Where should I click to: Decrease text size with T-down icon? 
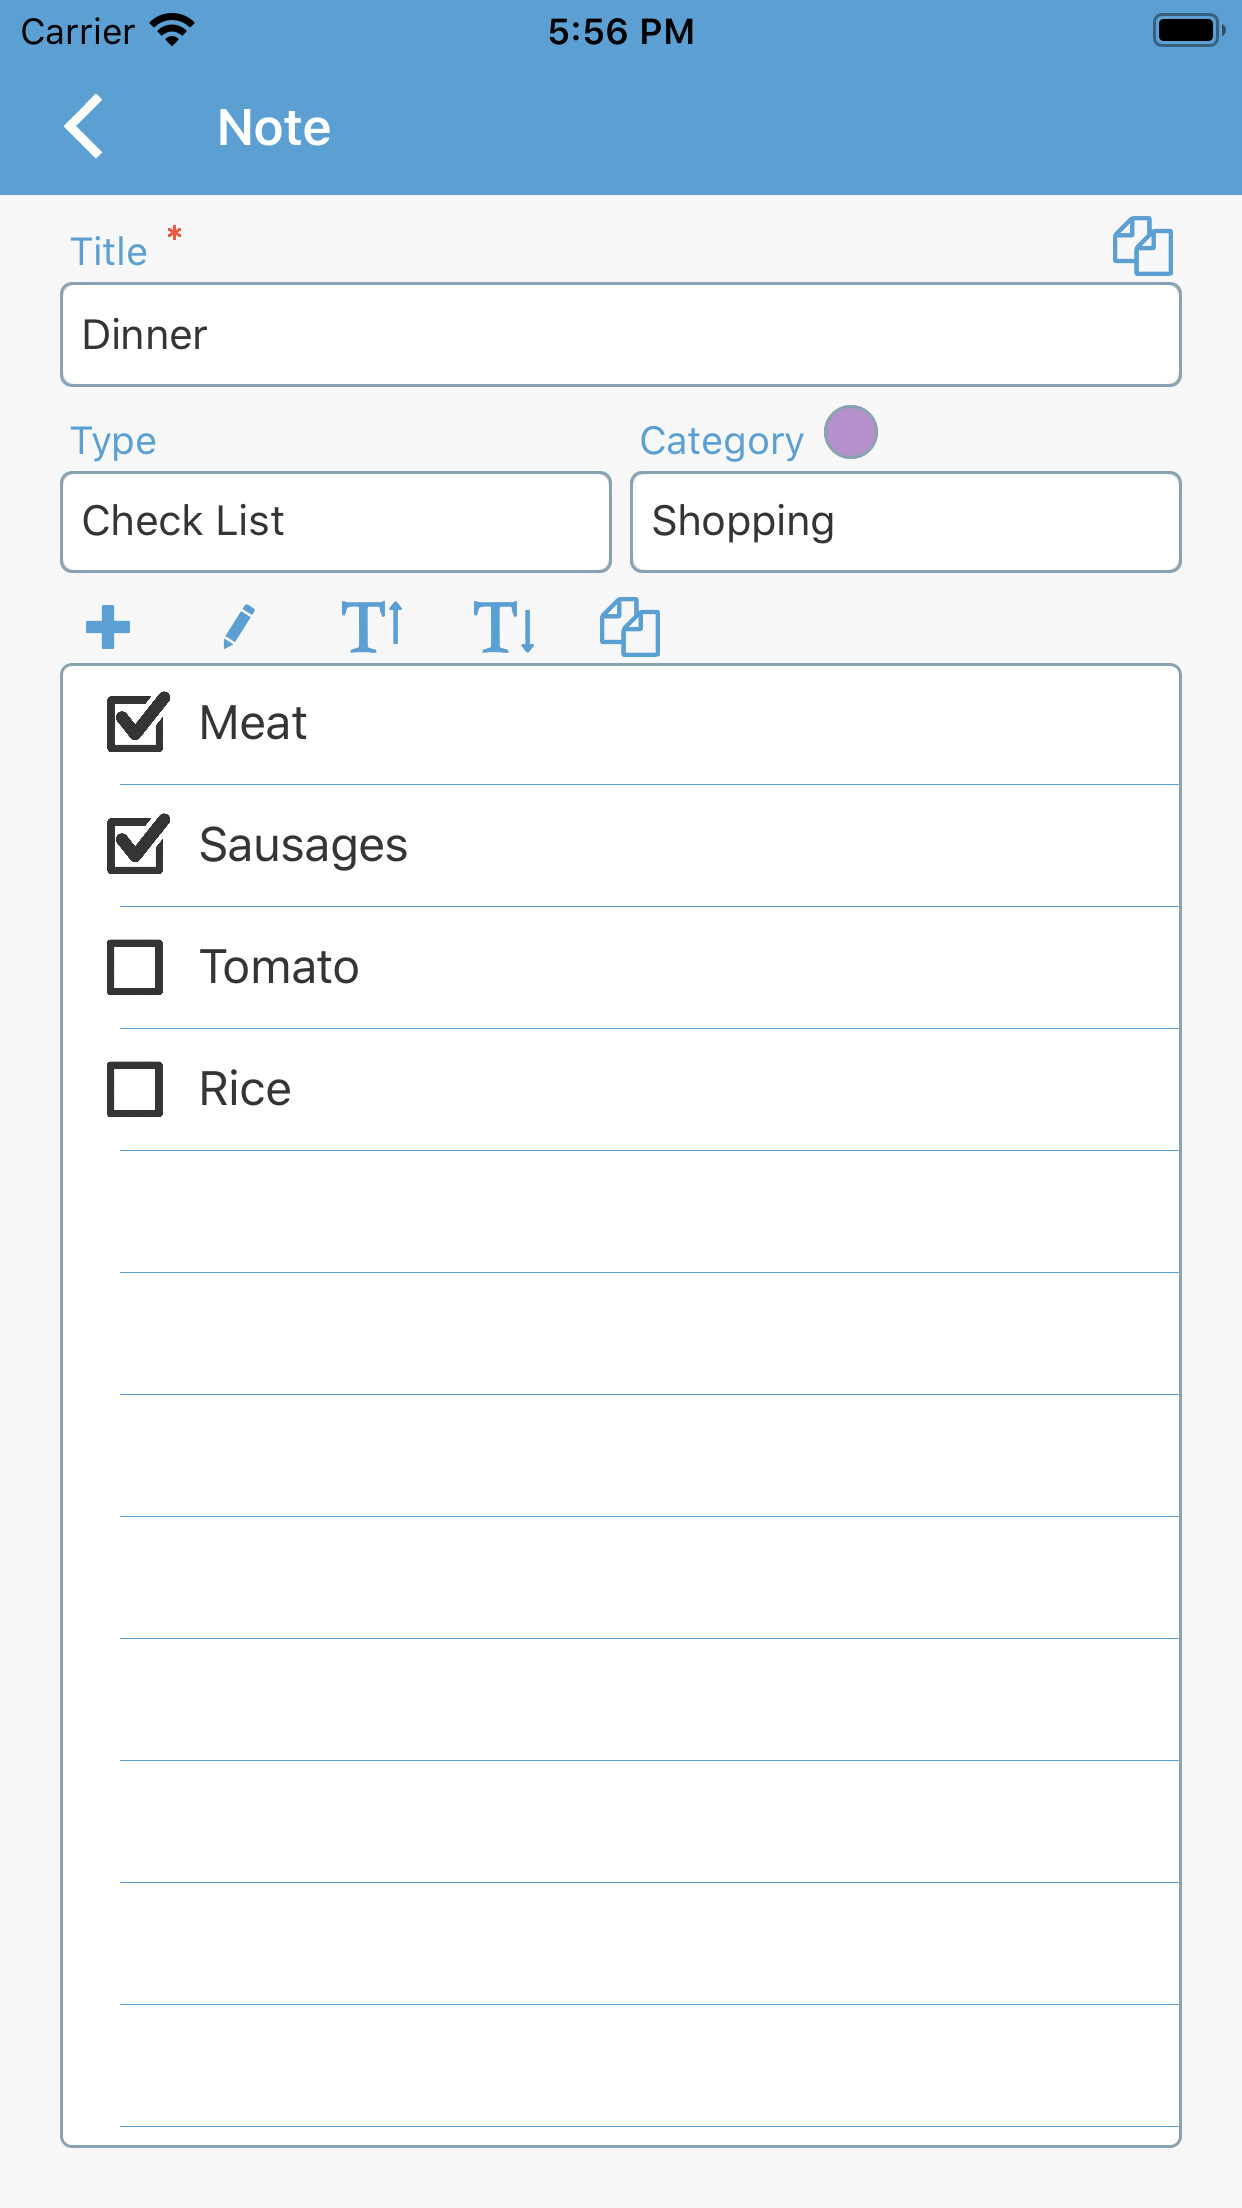pos(503,627)
